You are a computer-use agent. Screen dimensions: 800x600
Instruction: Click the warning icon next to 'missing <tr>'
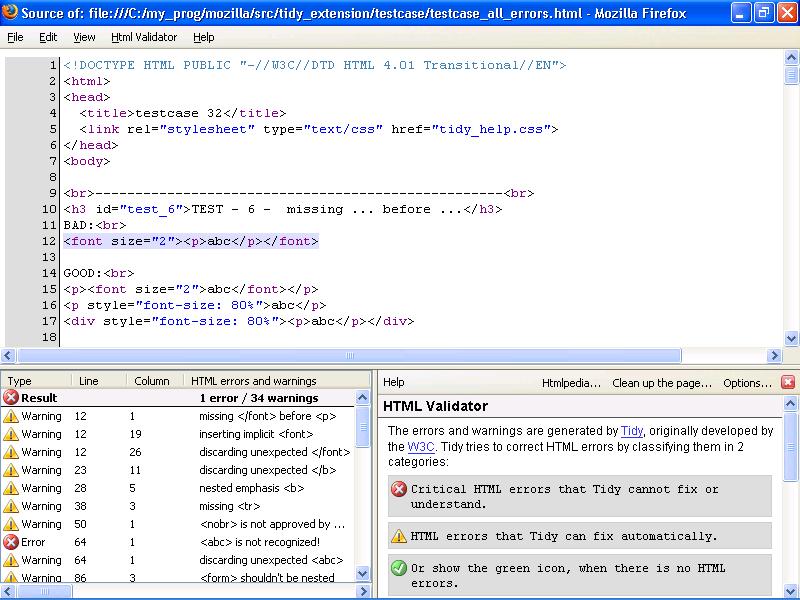(x=9, y=508)
